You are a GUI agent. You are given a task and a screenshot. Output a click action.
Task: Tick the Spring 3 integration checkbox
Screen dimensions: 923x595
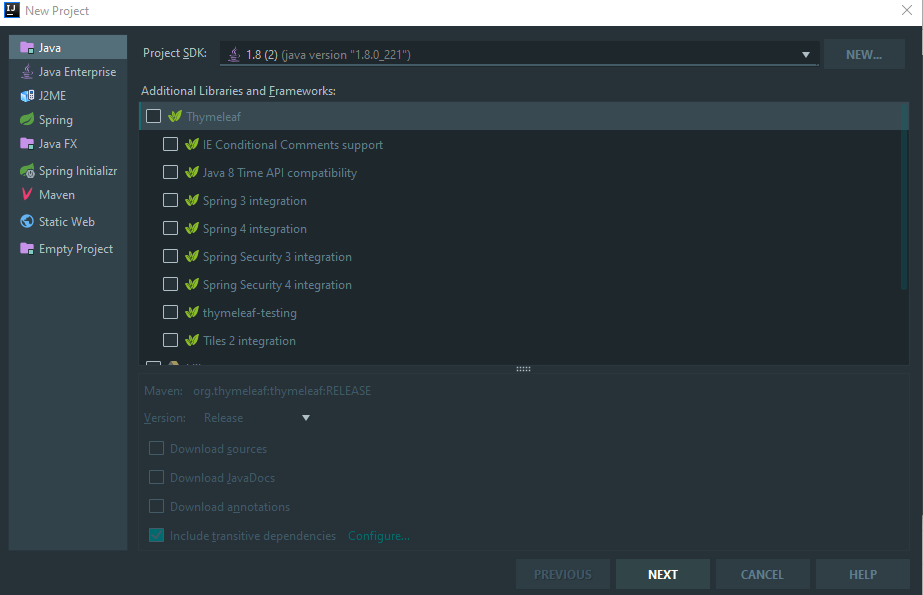pyautogui.click(x=170, y=200)
